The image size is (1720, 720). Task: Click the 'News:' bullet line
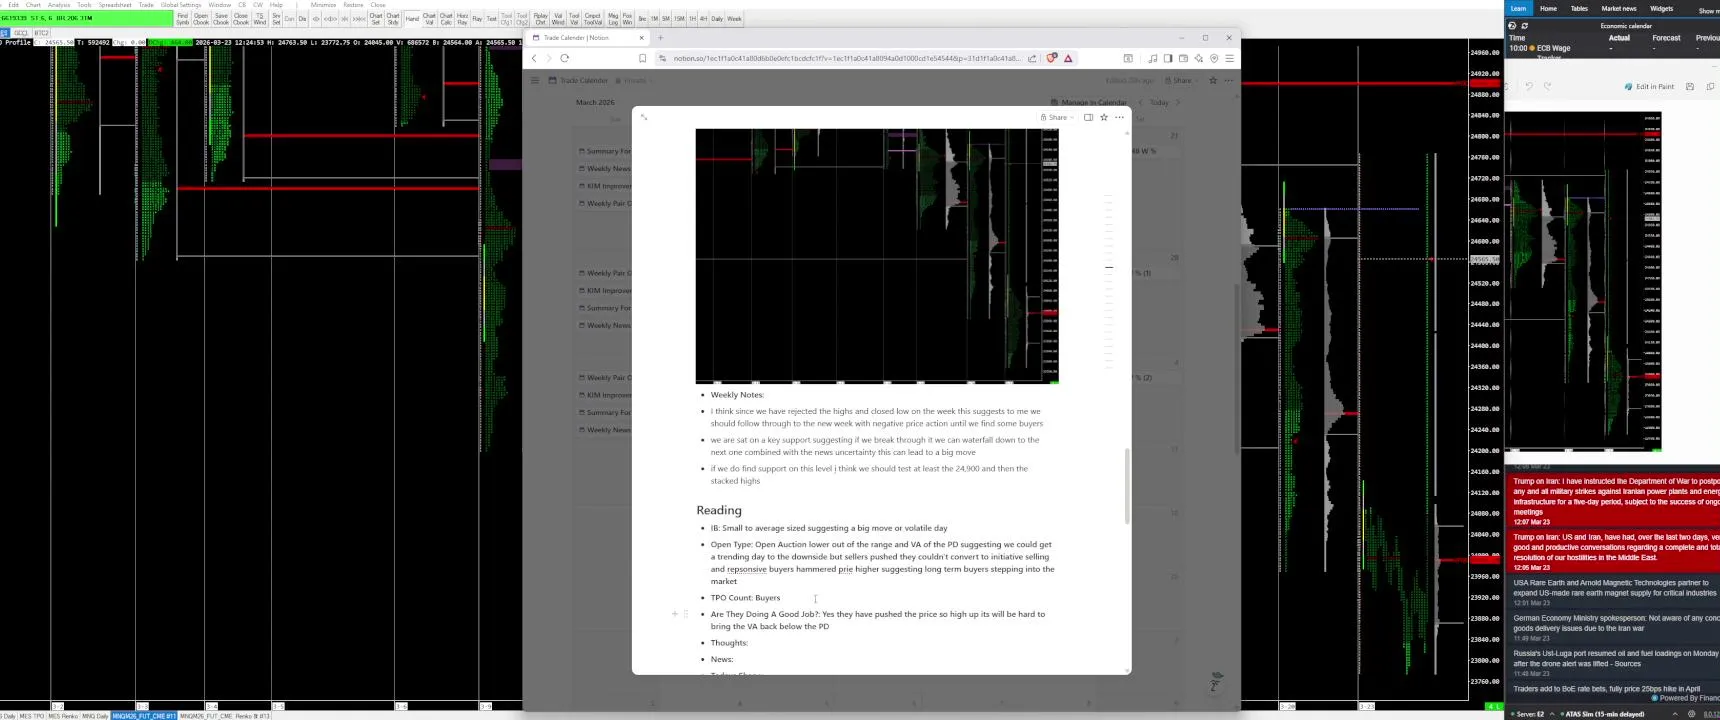point(722,659)
